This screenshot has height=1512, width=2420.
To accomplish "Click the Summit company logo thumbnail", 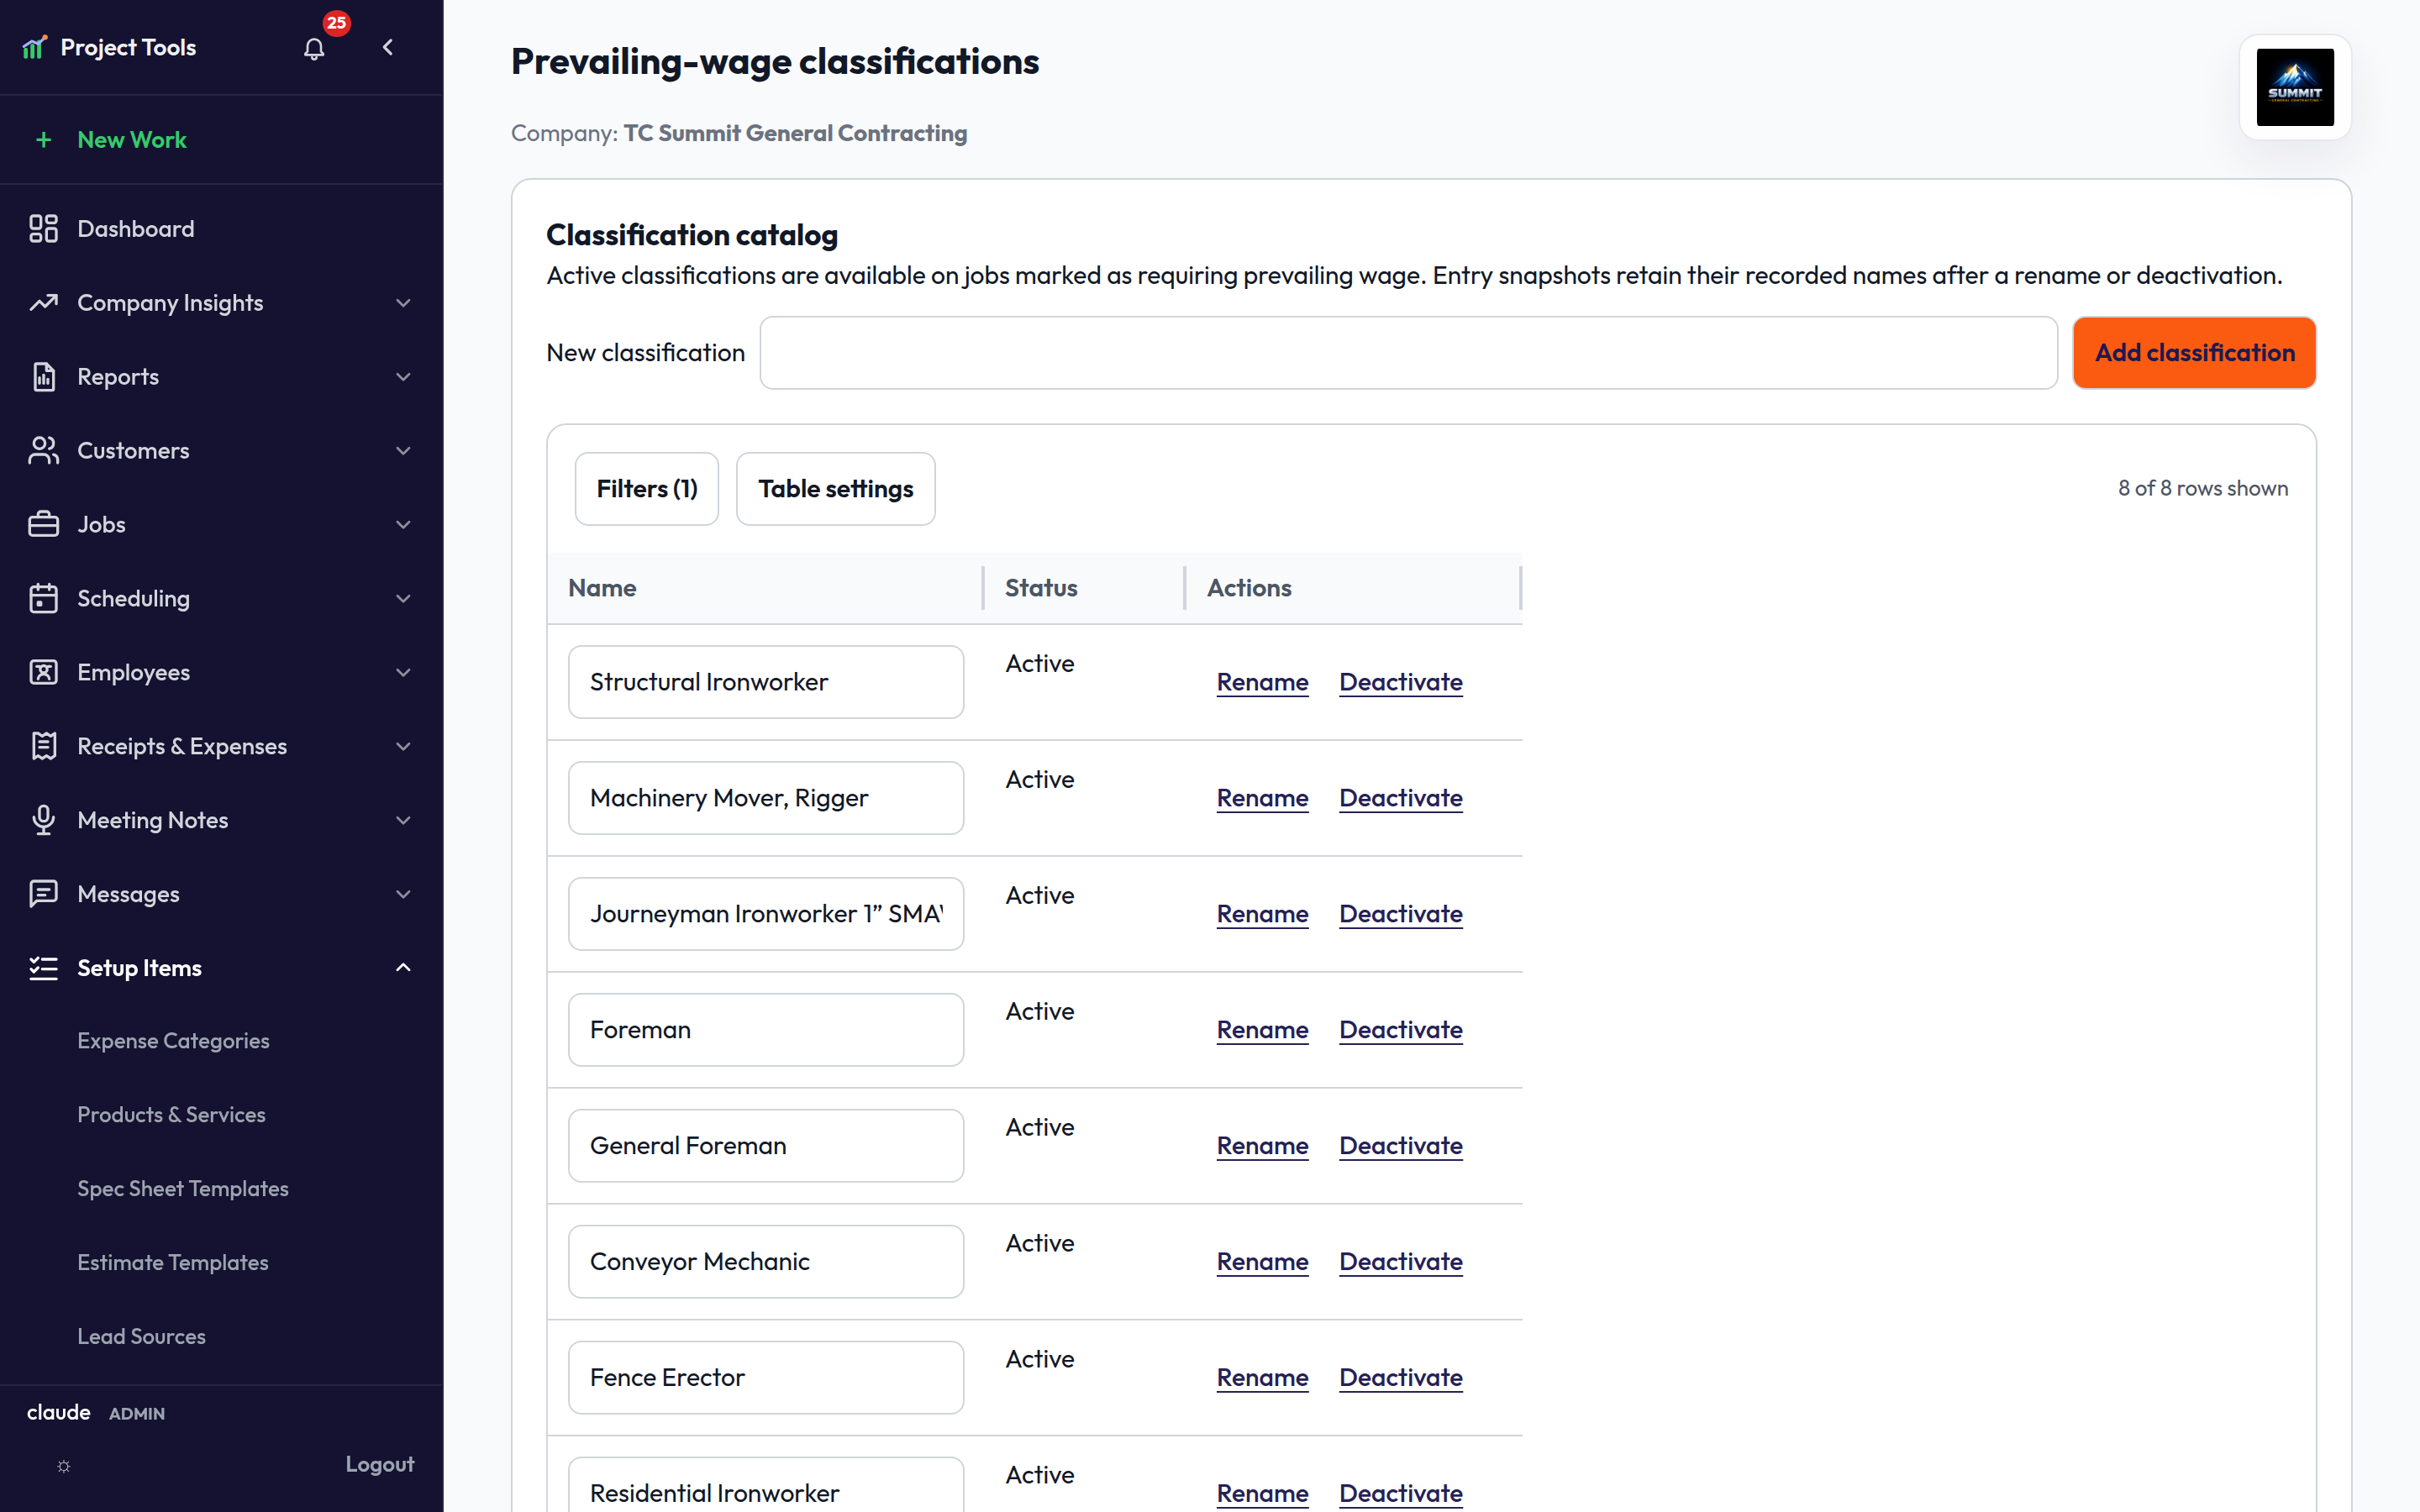I will point(2295,87).
